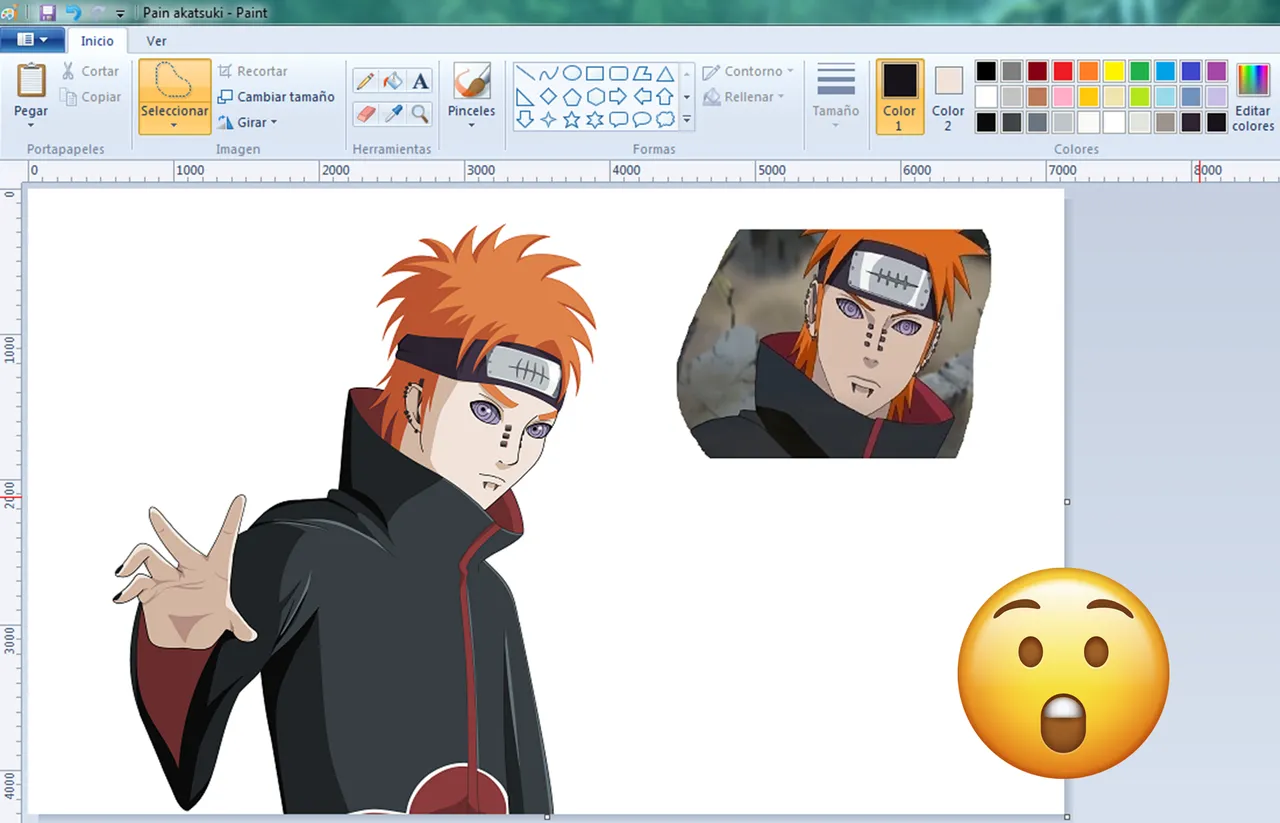Switch to the Ver tab

pyautogui.click(x=156, y=41)
